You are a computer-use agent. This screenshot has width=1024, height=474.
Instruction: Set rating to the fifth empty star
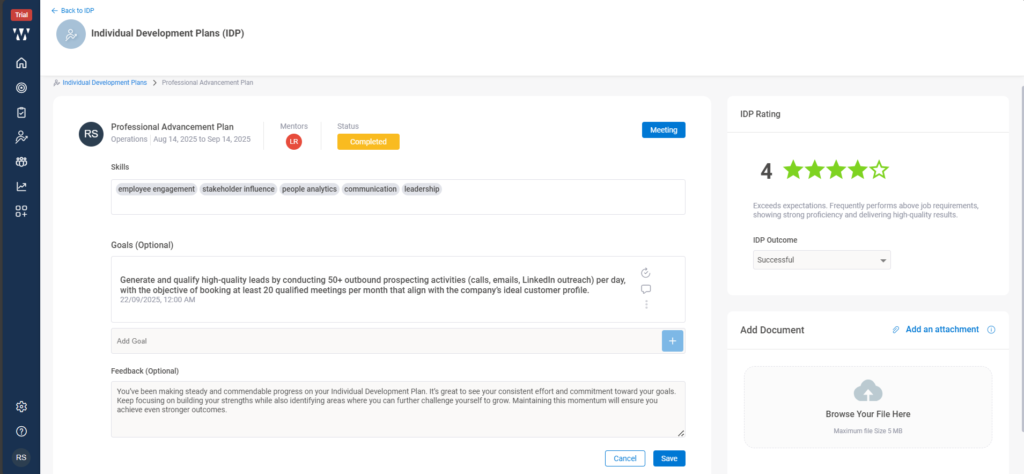pos(880,170)
